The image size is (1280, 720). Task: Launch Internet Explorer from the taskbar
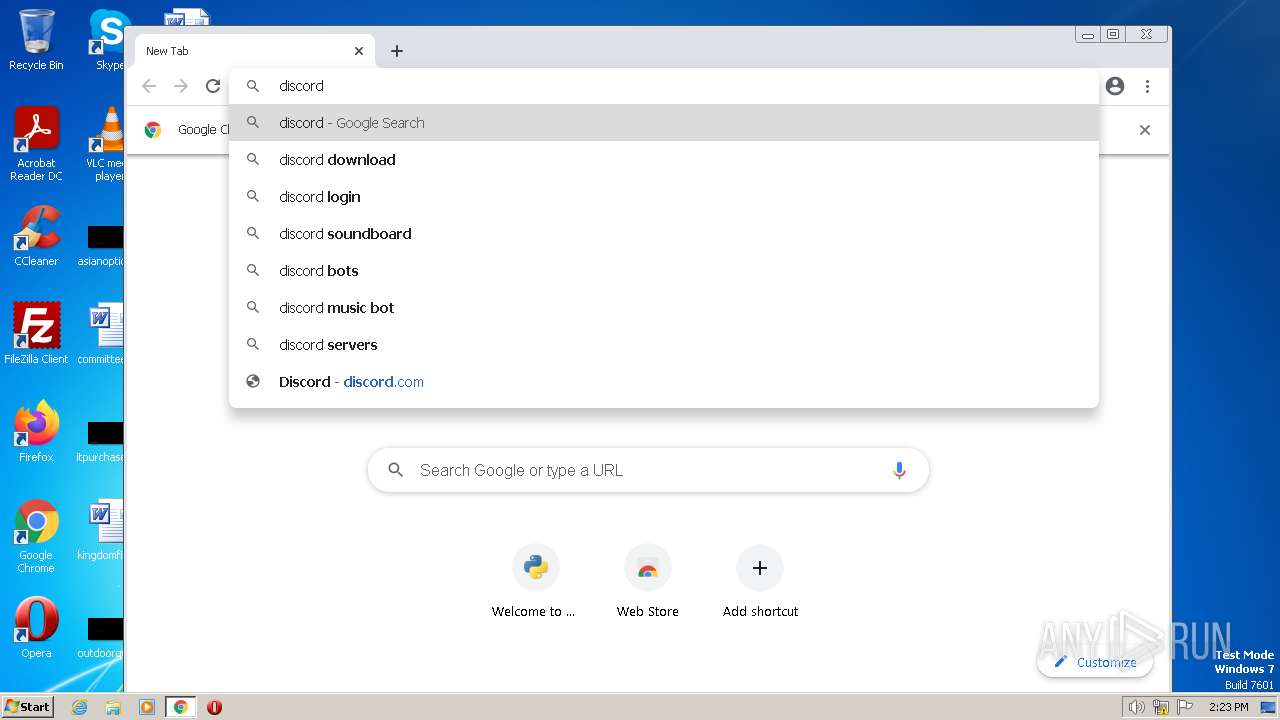coord(79,707)
